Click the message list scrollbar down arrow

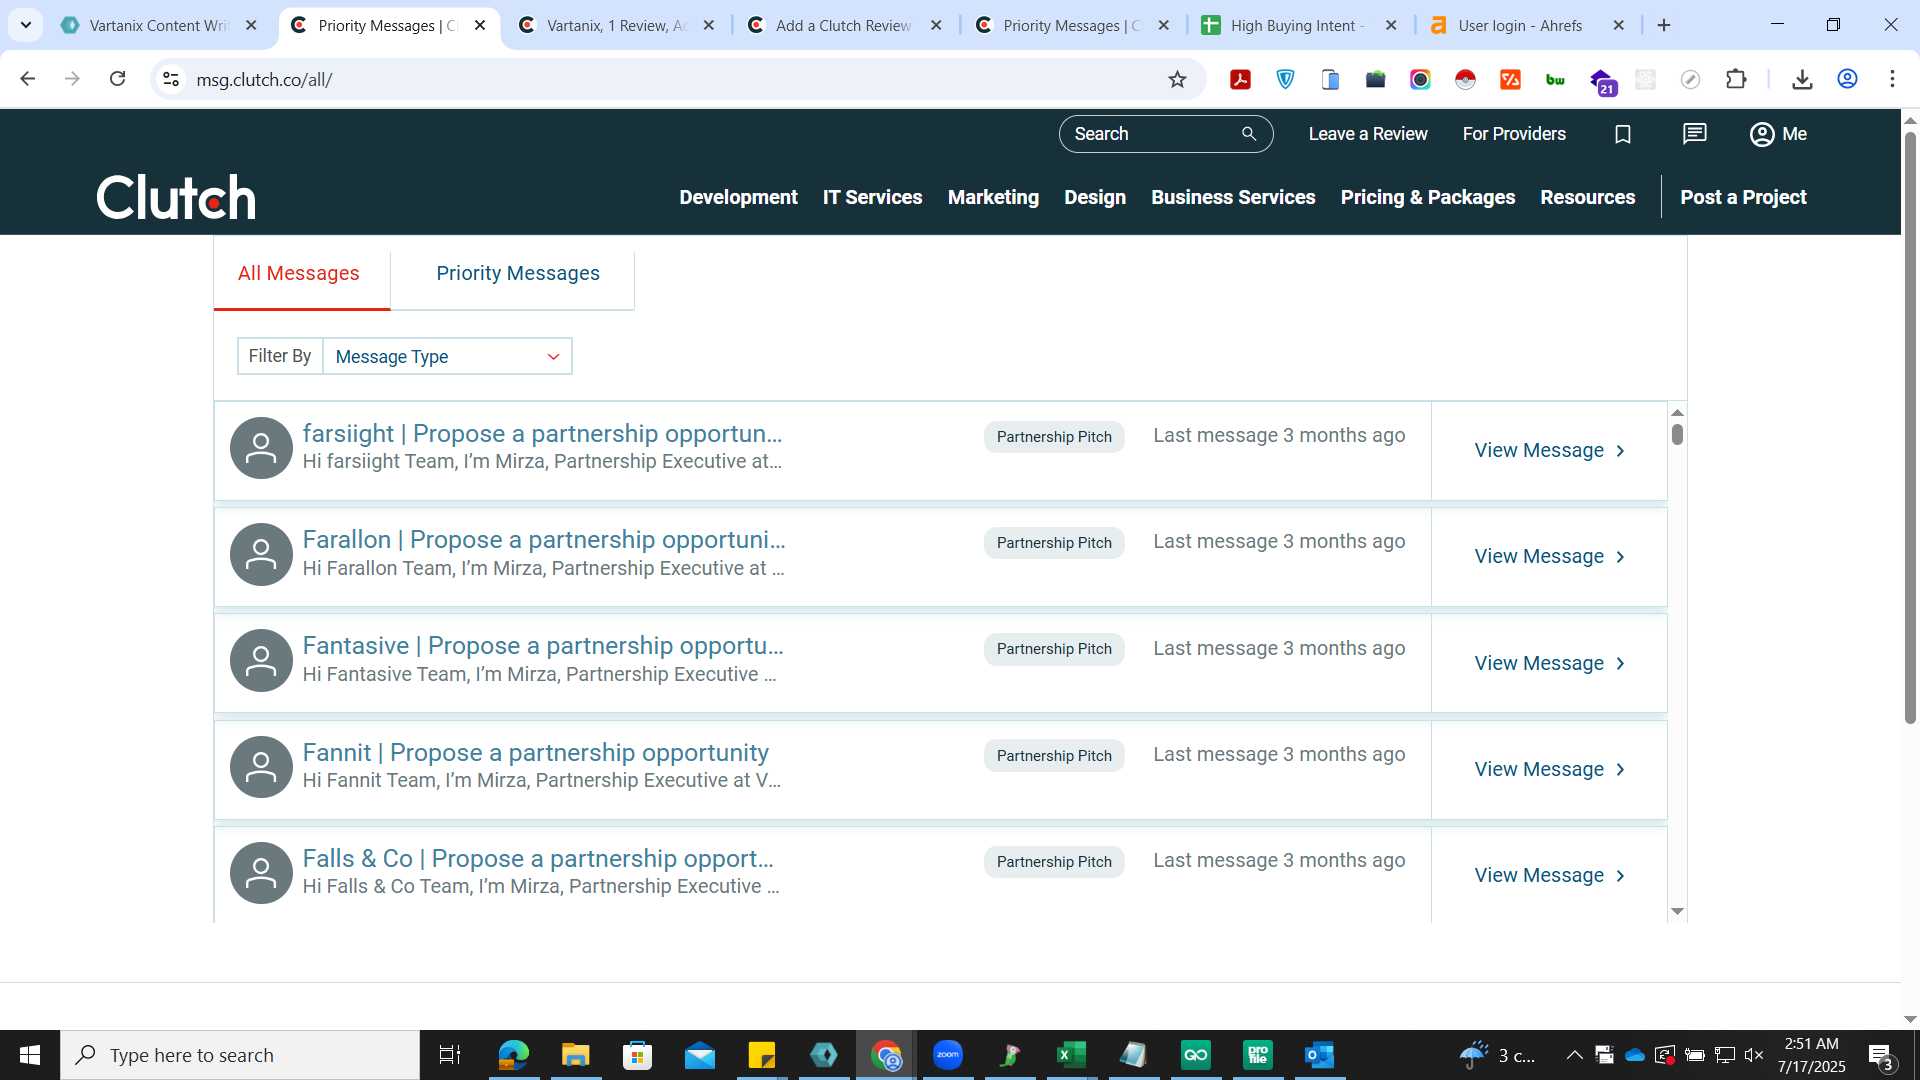point(1677,911)
